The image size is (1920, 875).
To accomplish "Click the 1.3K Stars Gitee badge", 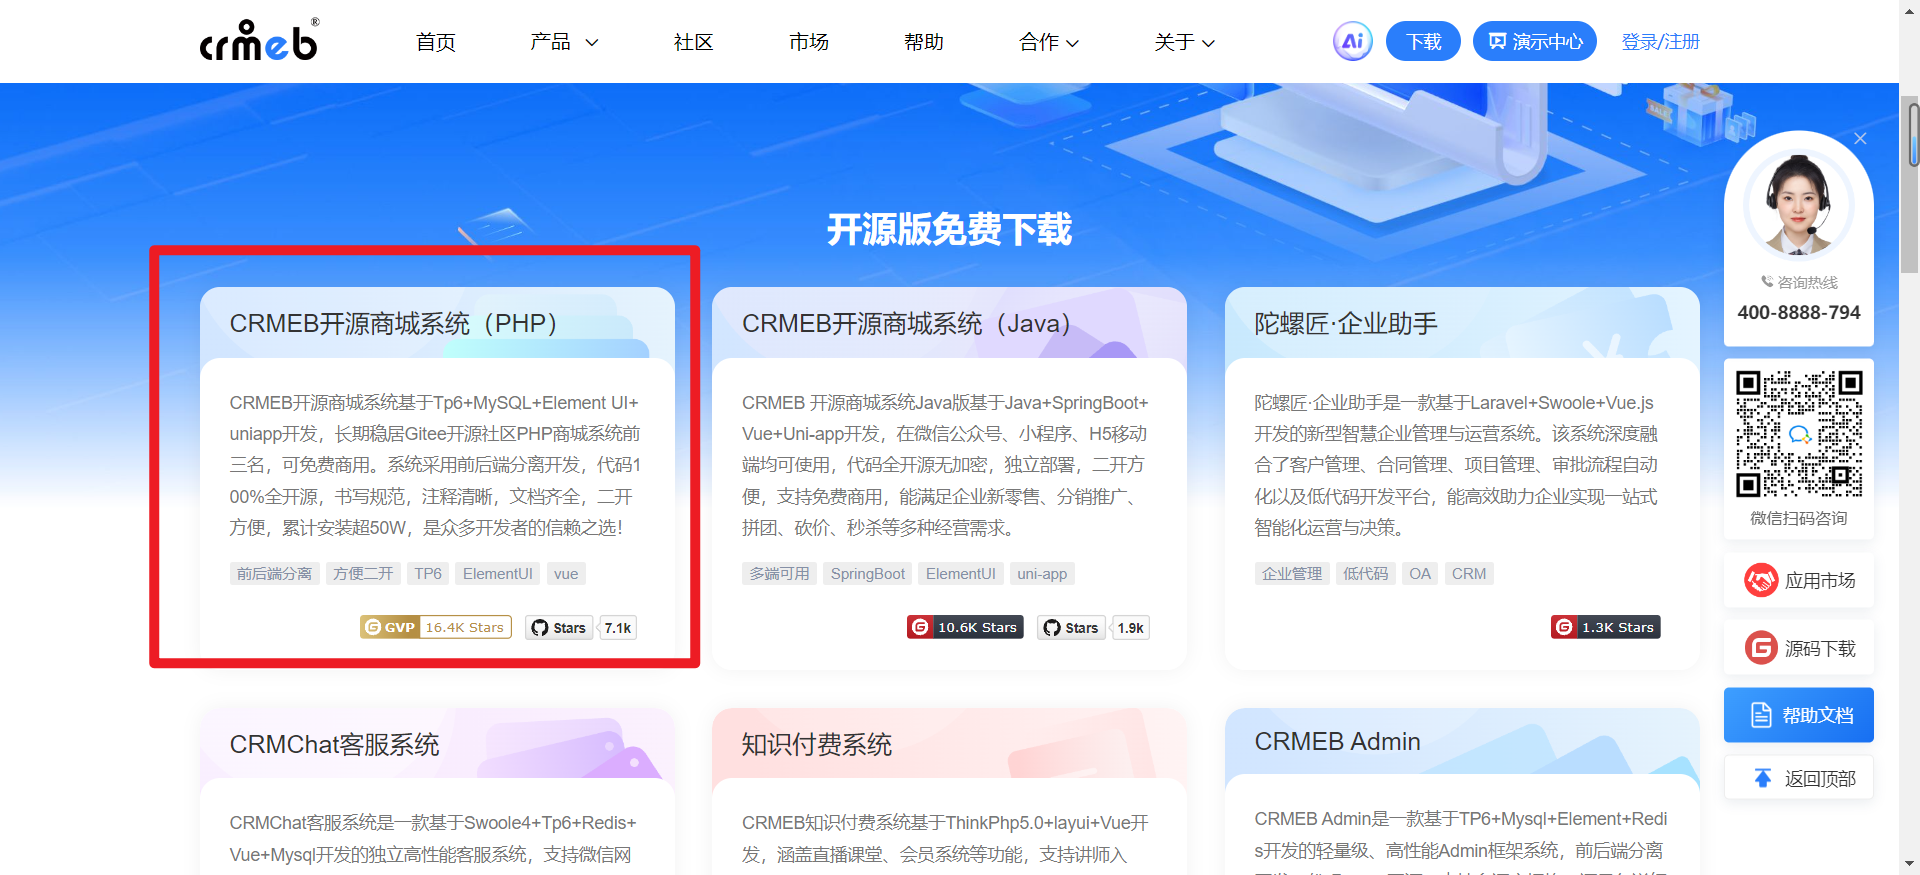I will (x=1605, y=627).
